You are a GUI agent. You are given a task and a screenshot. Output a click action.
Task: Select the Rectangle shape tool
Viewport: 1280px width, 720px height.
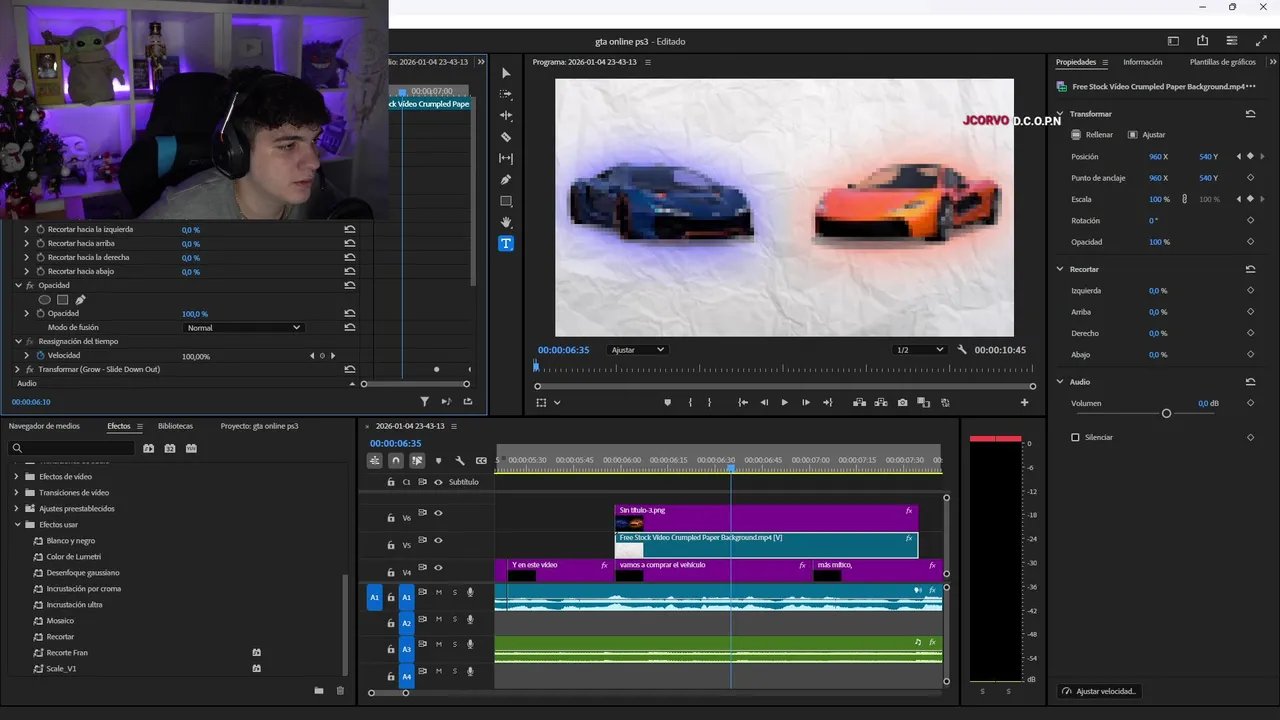coord(506,201)
